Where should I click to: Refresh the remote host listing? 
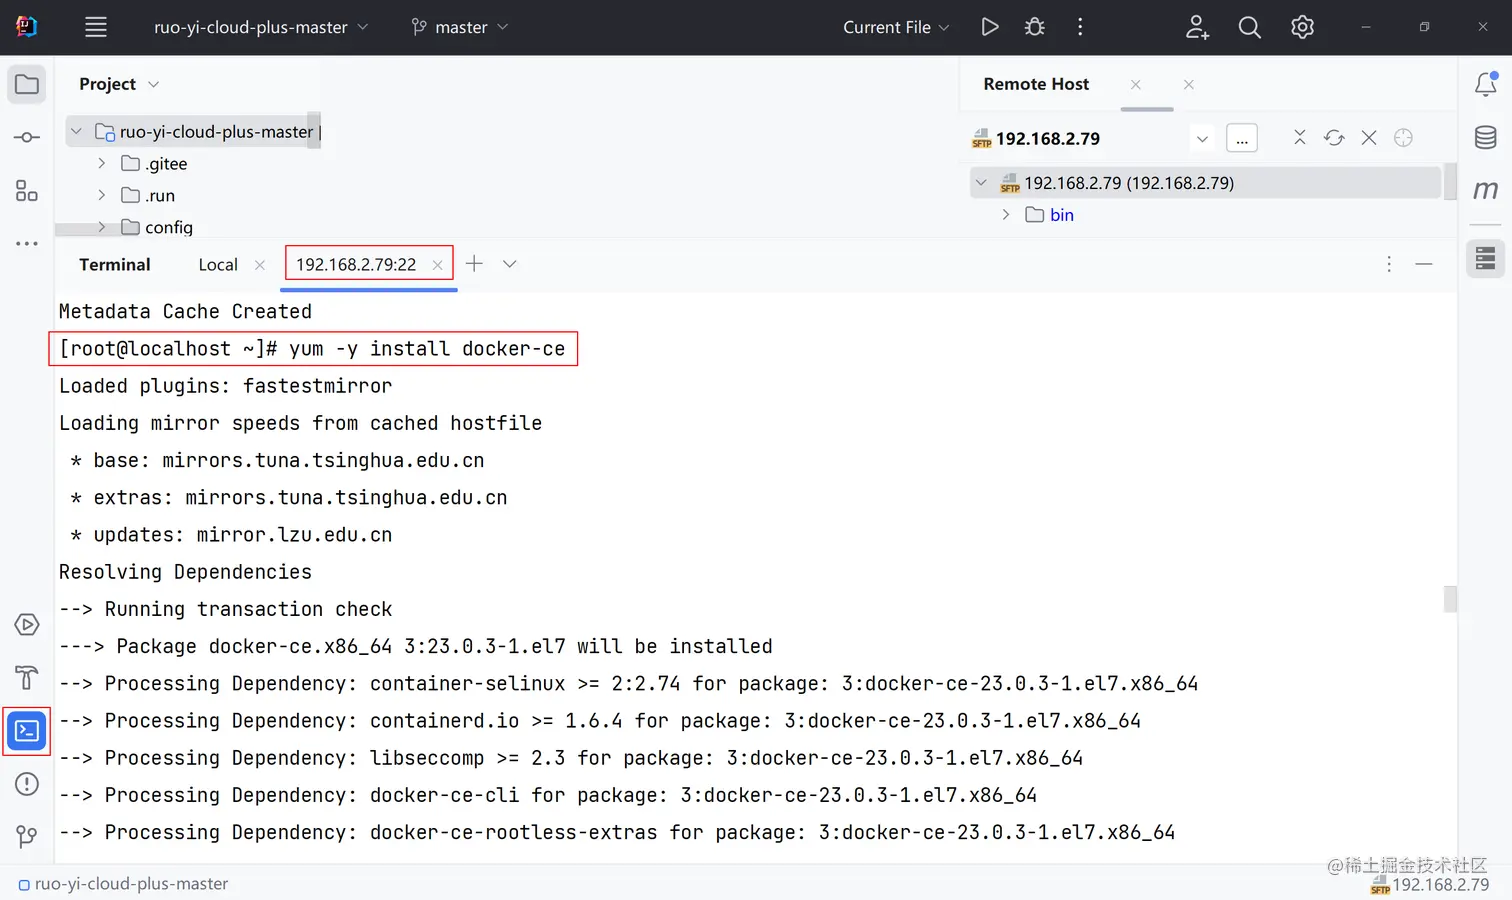point(1334,137)
